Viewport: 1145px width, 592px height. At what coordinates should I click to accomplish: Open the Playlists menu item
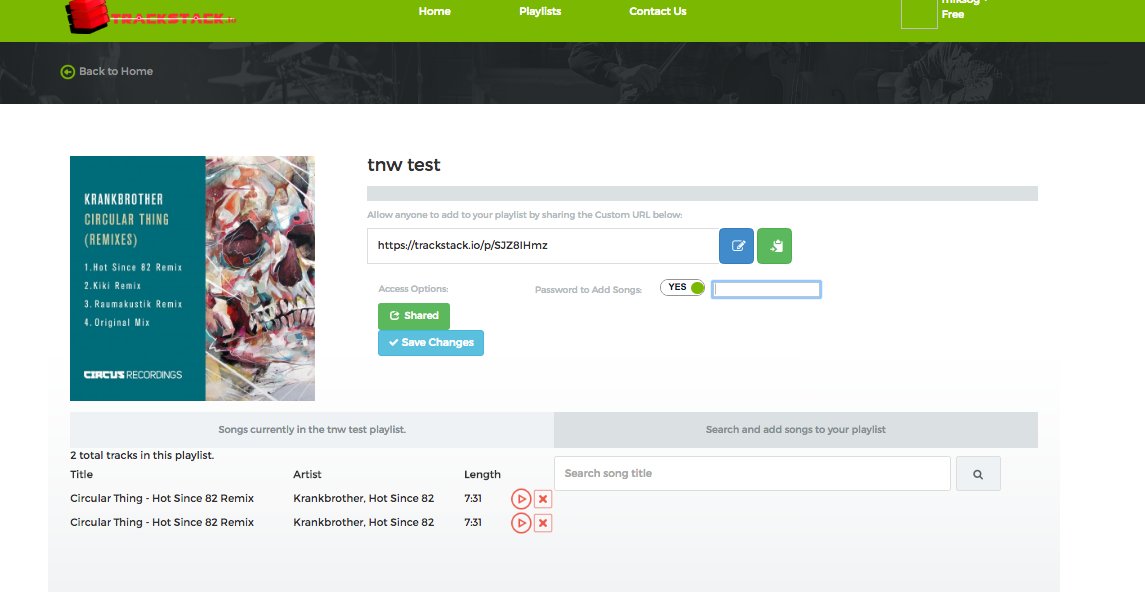539,11
